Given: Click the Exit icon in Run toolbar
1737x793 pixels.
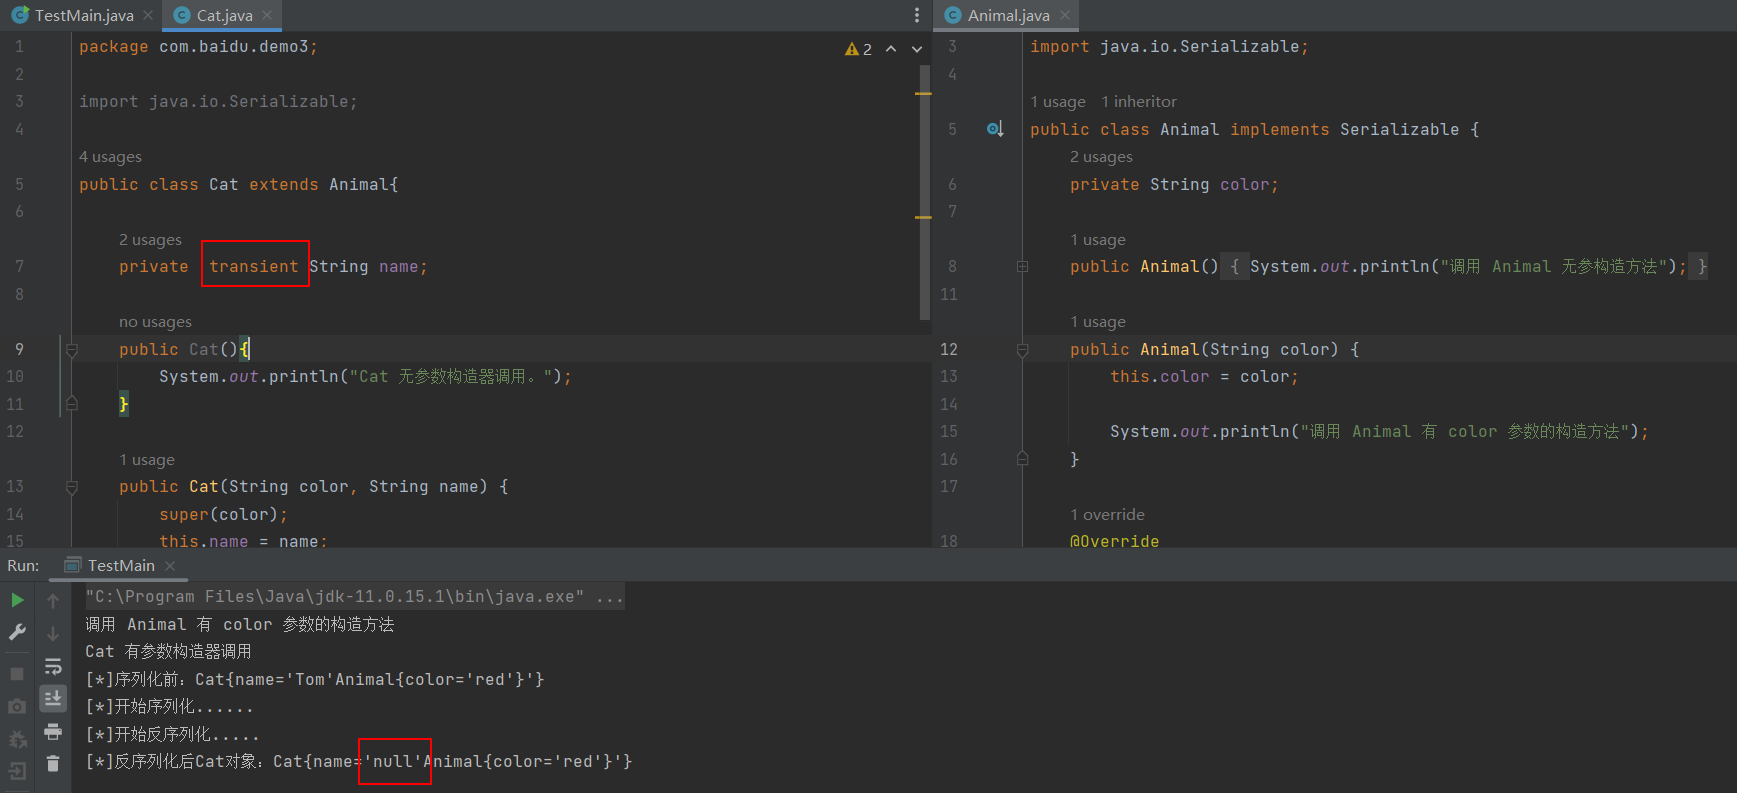Looking at the screenshot, I should (17, 771).
